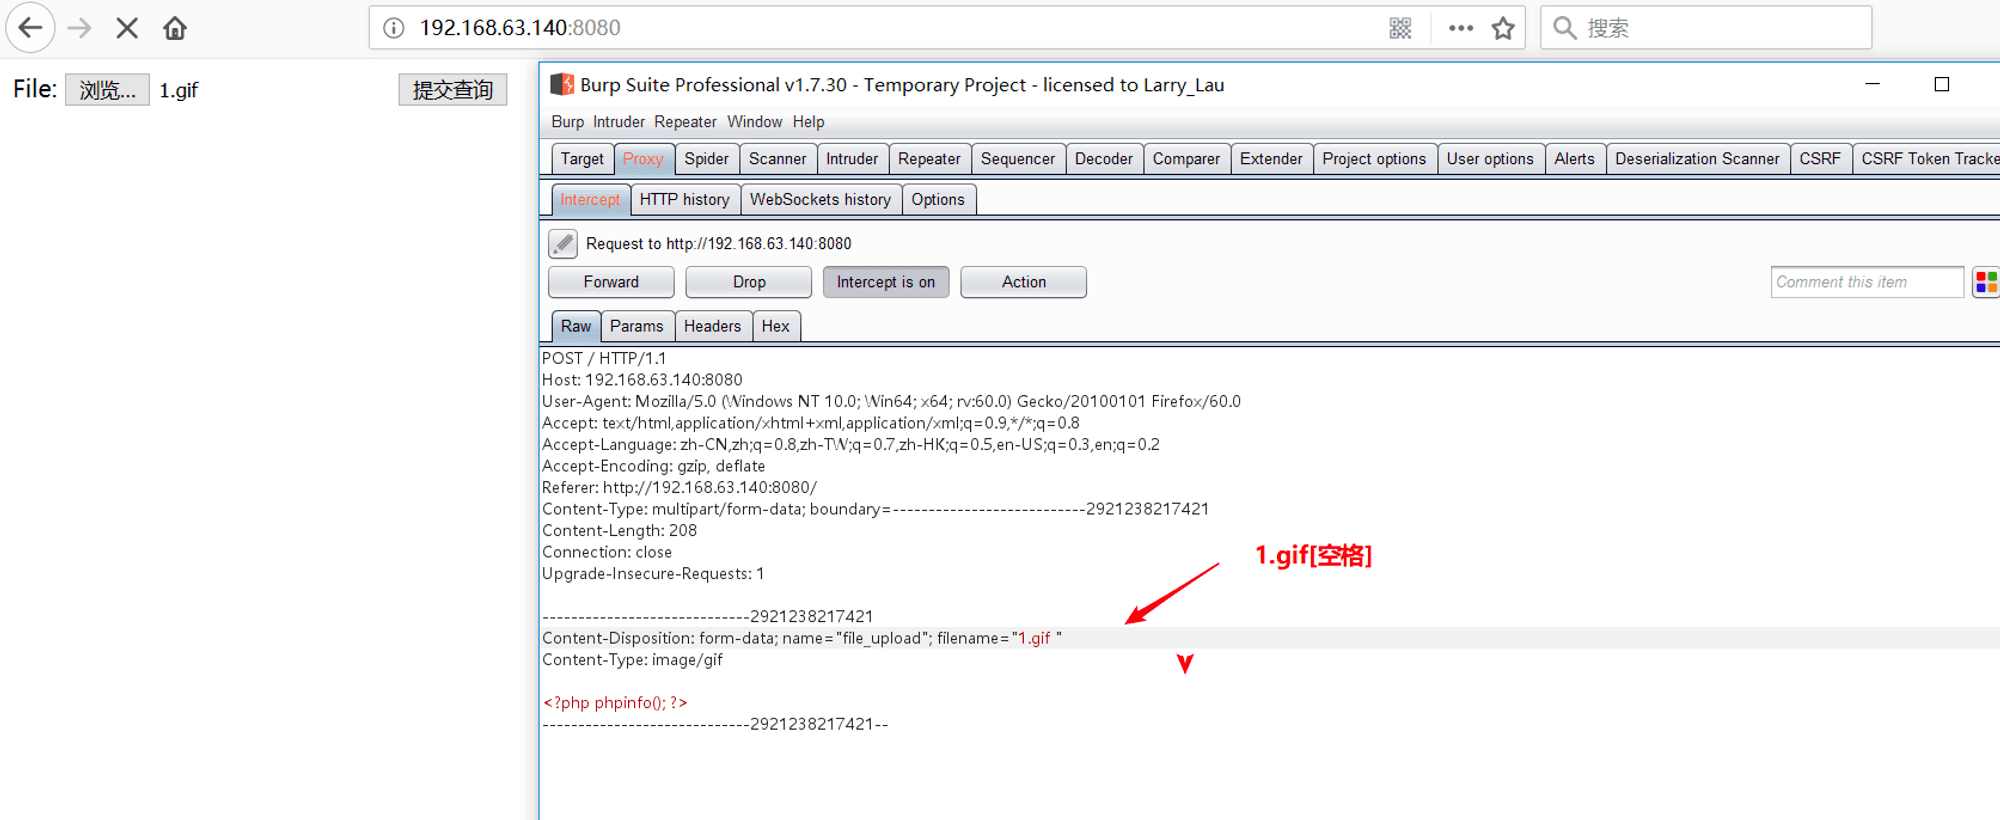
Task: Forward the intercepted request
Action: coord(611,282)
